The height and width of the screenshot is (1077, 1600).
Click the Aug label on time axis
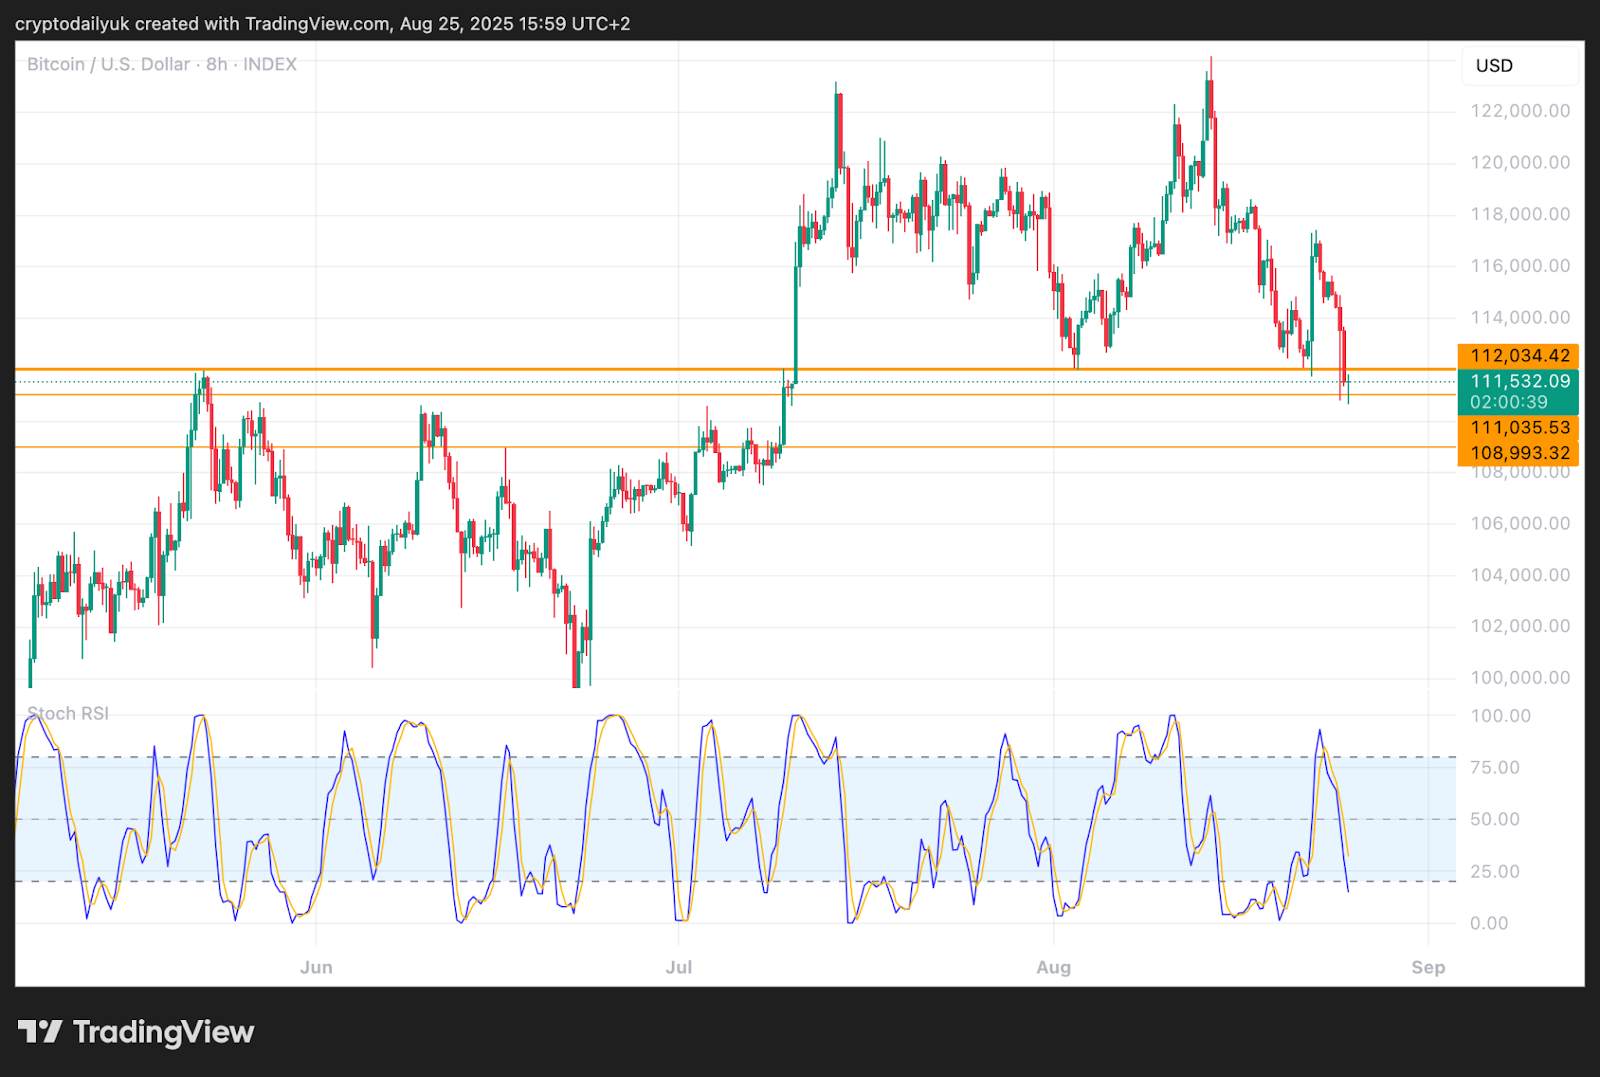1053,967
